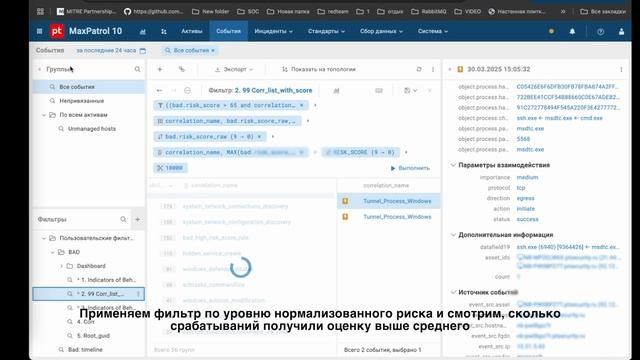Open the Инциденты menu
Image resolution: width=640 pixels, height=360 pixels.
coord(273,31)
